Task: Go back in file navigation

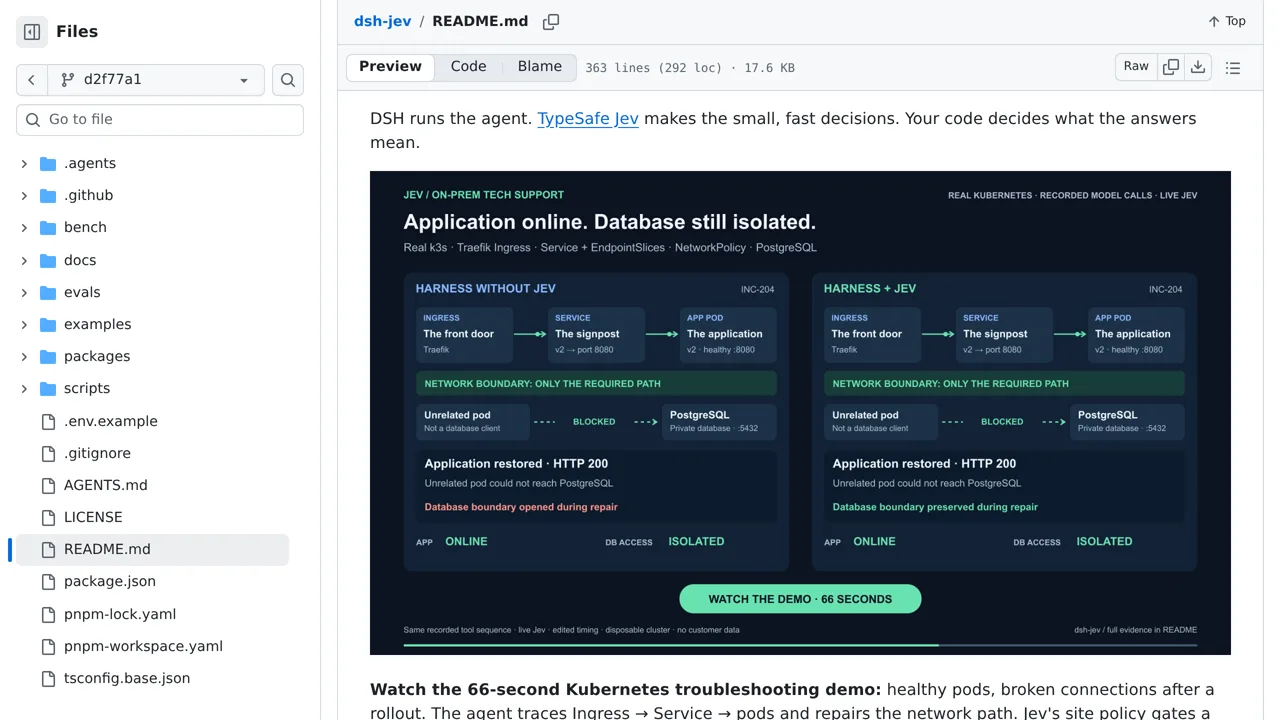Action: pyautogui.click(x=31, y=80)
